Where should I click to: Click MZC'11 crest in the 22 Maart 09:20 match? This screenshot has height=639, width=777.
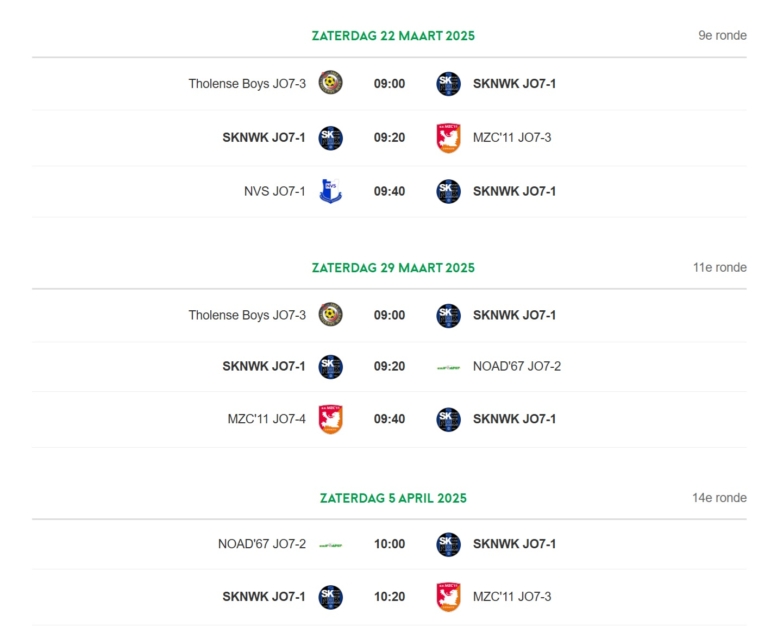coord(448,138)
